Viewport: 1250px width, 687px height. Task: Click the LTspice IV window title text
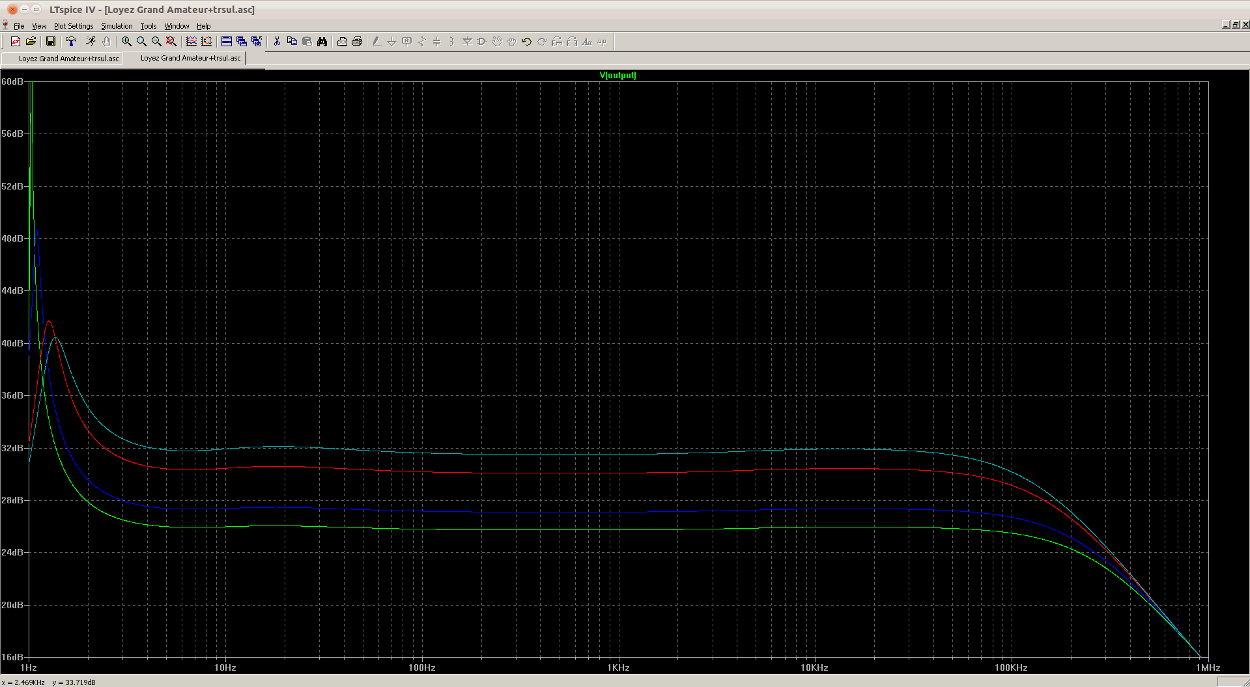151,9
